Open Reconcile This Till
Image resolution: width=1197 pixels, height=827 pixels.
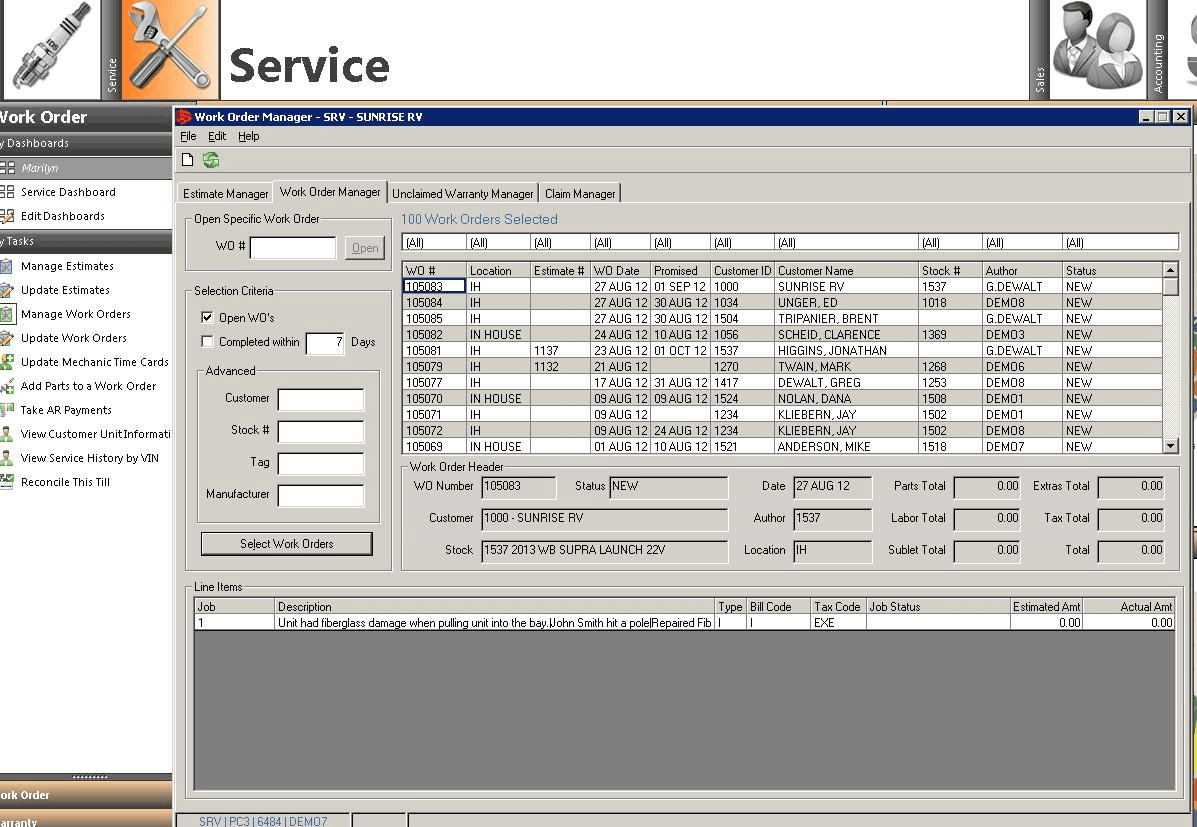(67, 482)
